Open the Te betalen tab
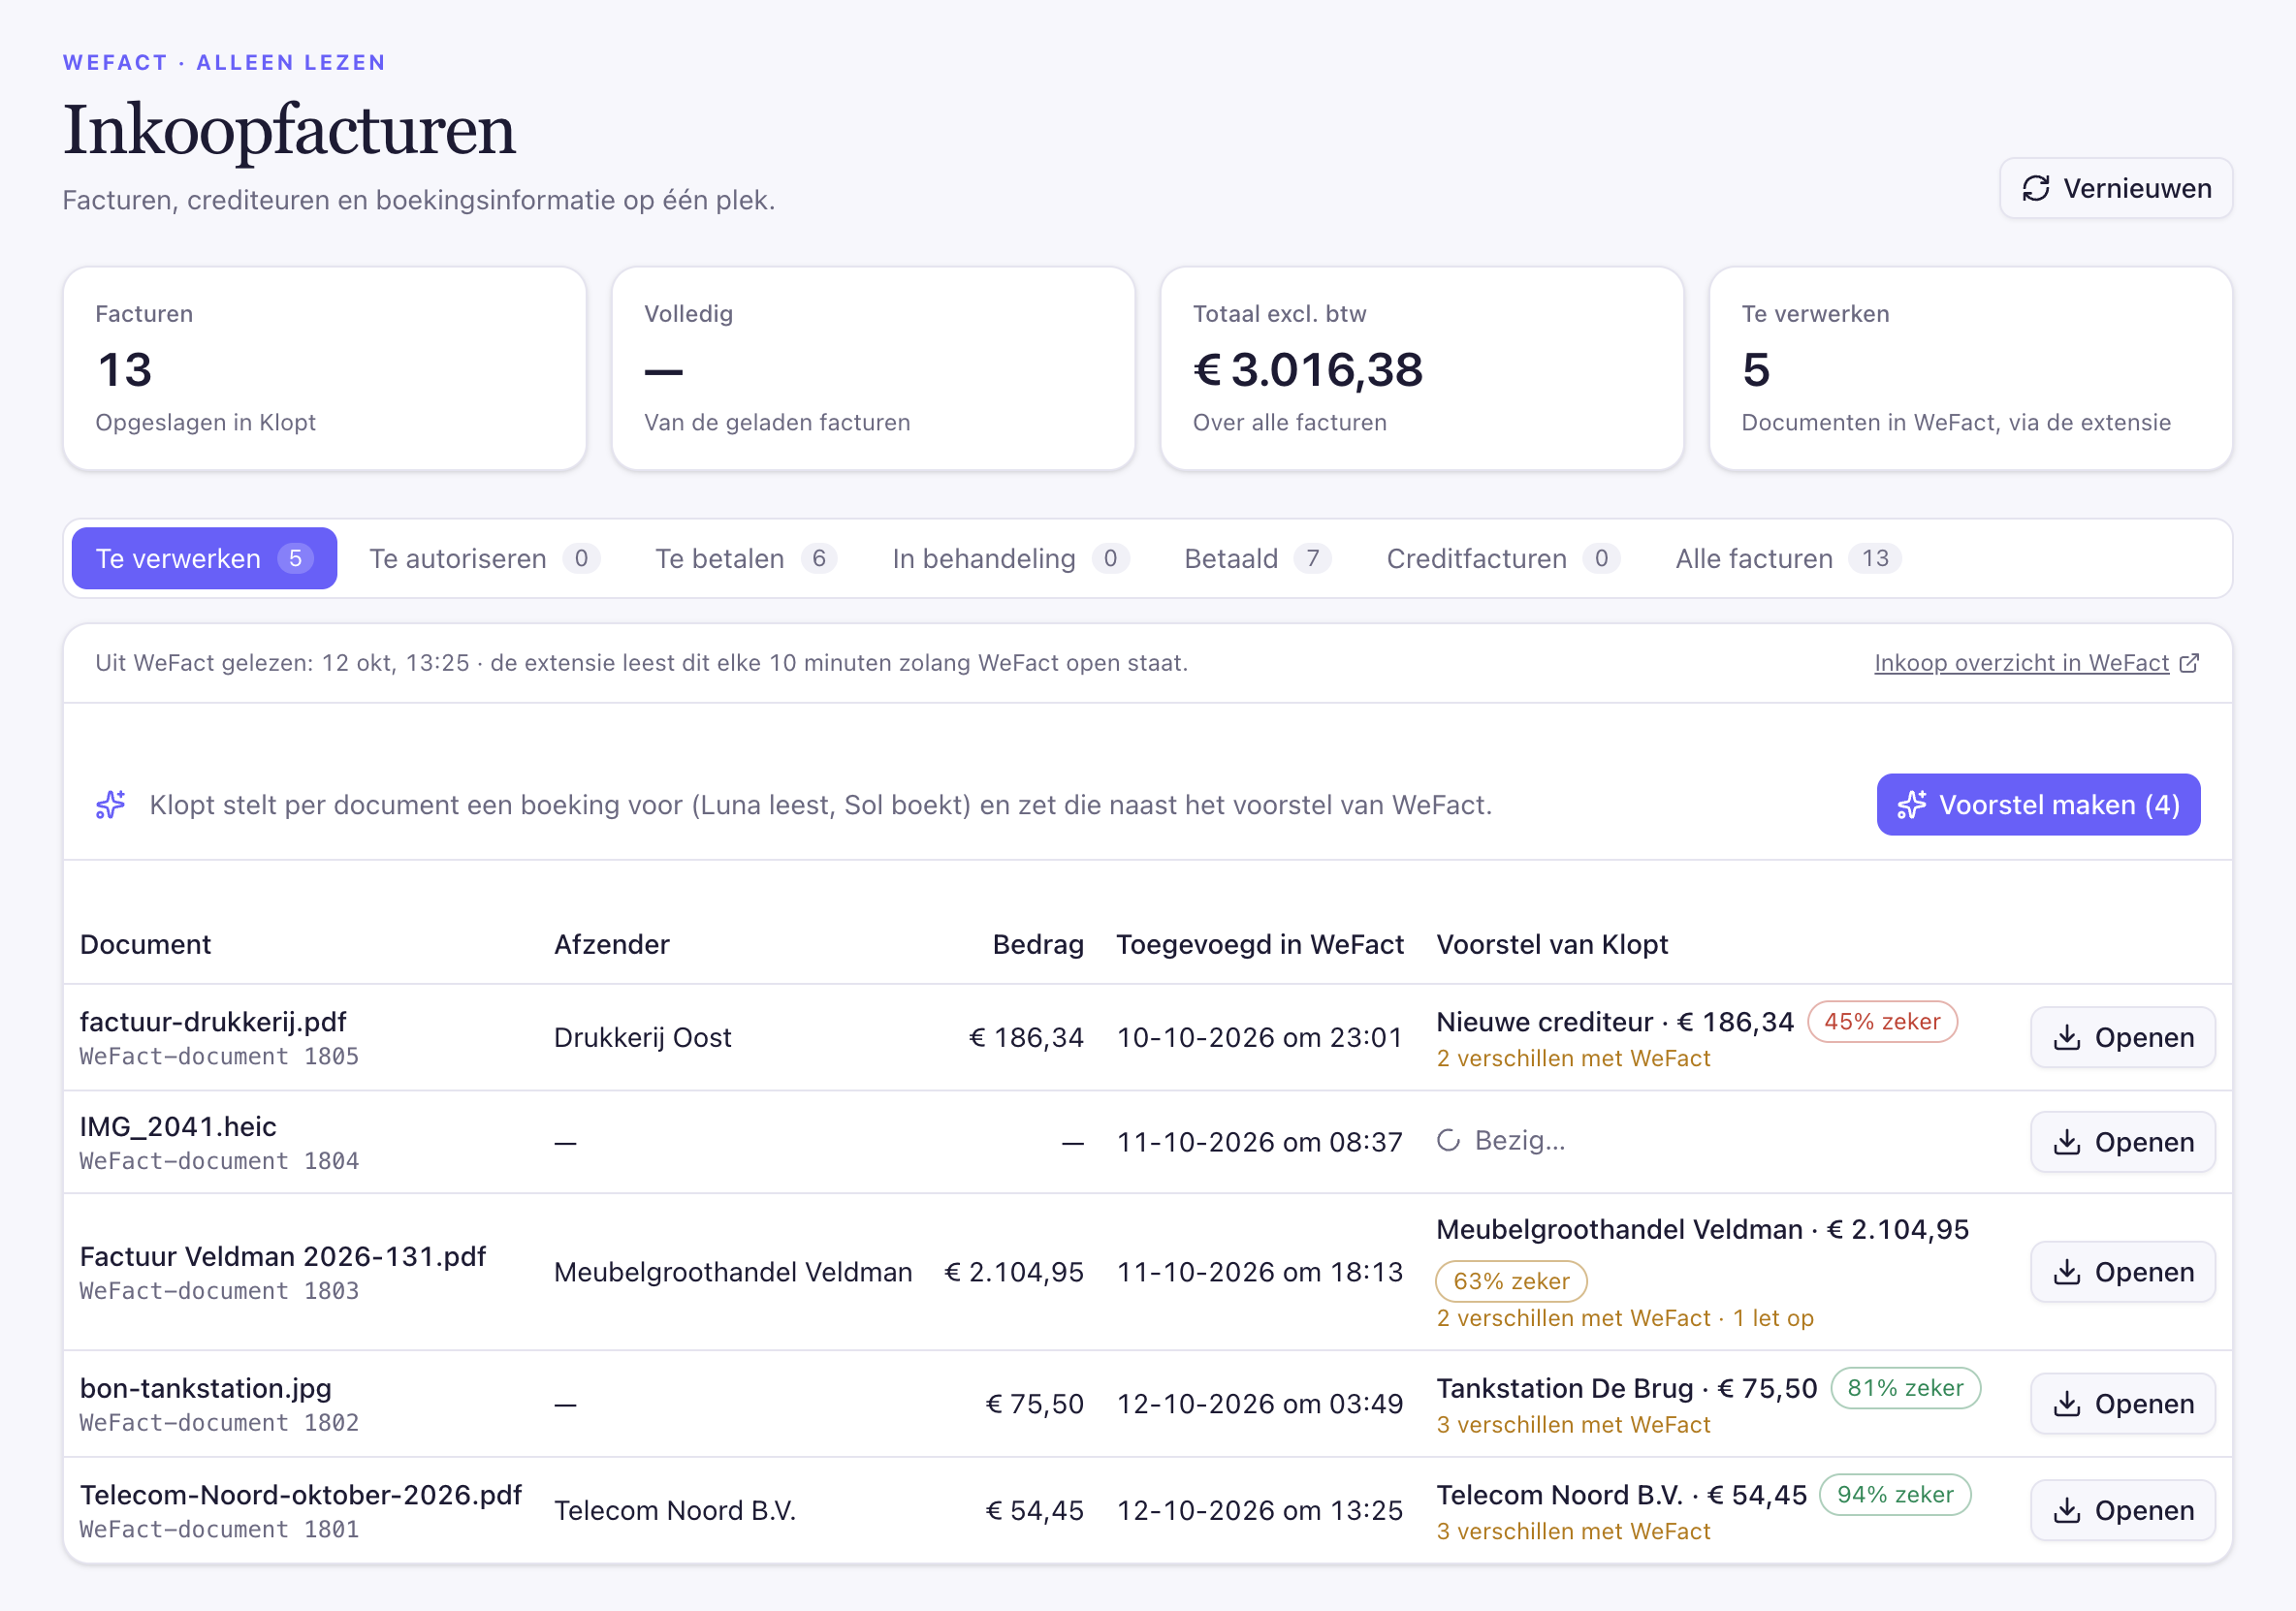Viewport: 2296px width, 1611px height. point(745,558)
